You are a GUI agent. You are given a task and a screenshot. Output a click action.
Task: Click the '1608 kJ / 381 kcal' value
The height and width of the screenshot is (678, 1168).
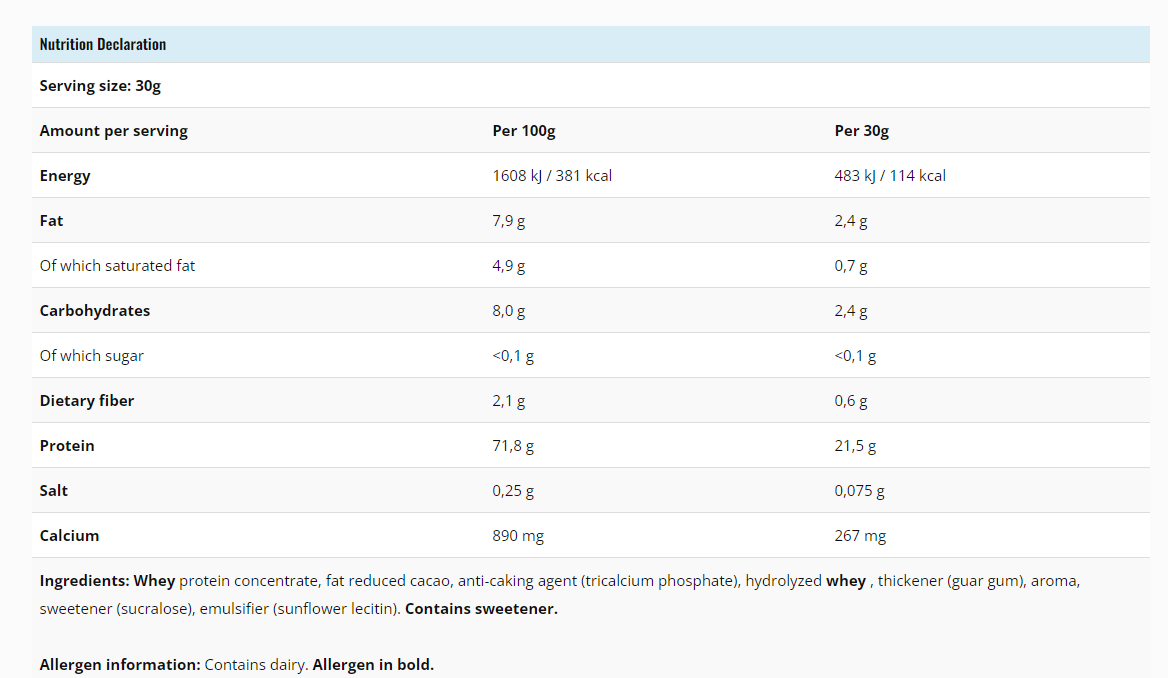coord(552,176)
